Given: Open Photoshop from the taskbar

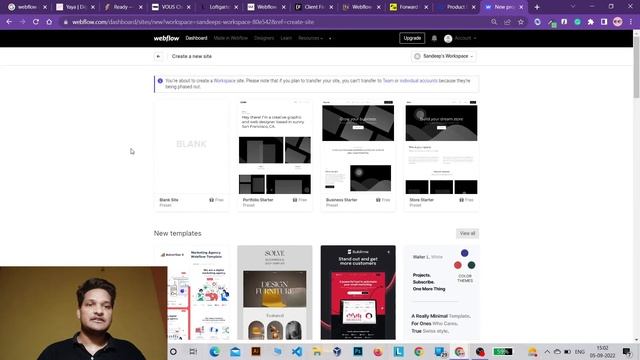Looking at the screenshot, I should [358, 351].
